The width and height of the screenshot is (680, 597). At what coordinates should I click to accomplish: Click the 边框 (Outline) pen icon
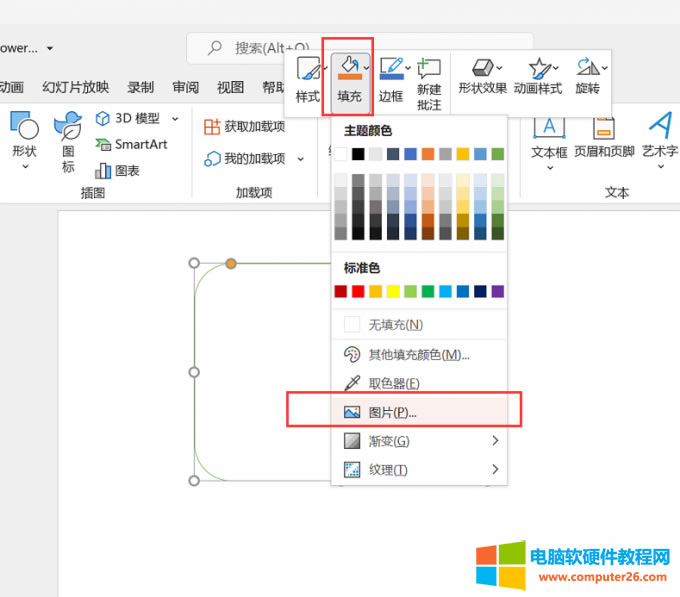coord(391,70)
